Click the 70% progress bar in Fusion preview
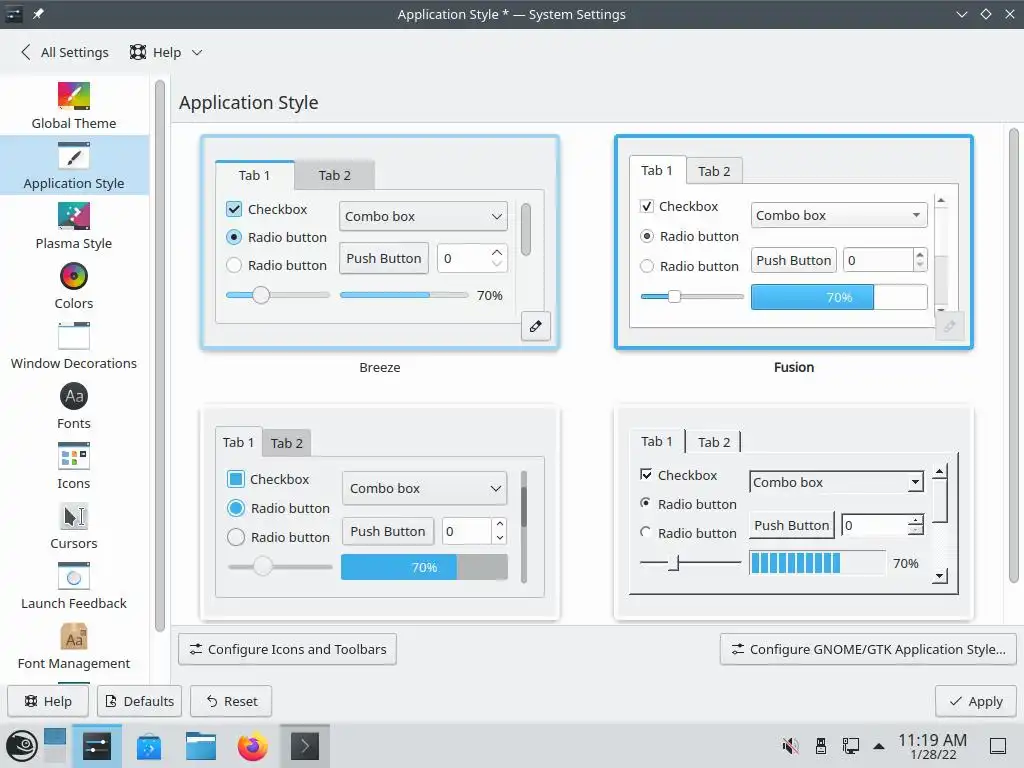1024x768 pixels. click(839, 297)
